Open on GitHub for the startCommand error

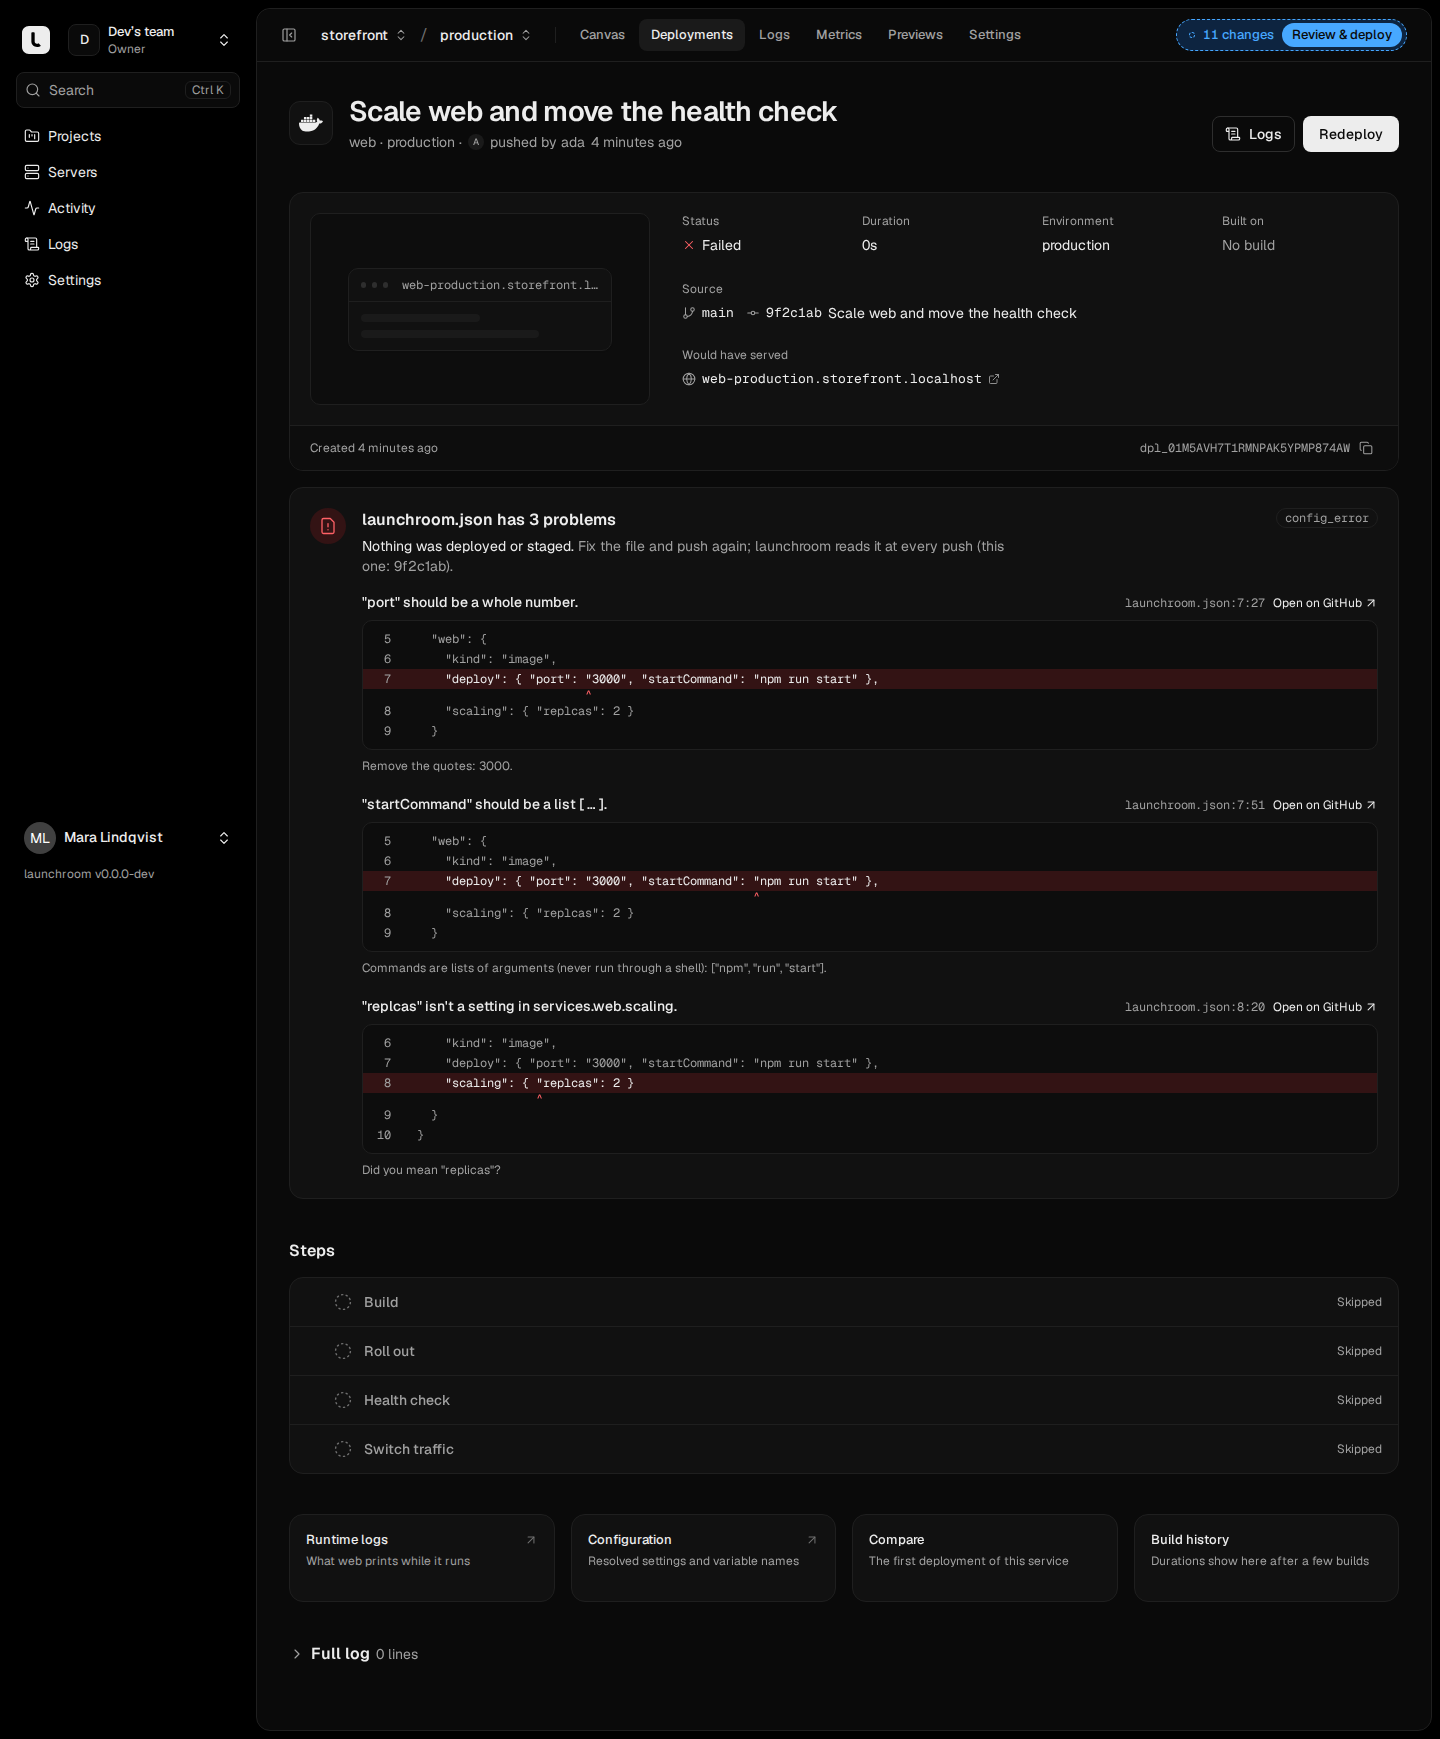click(1324, 805)
